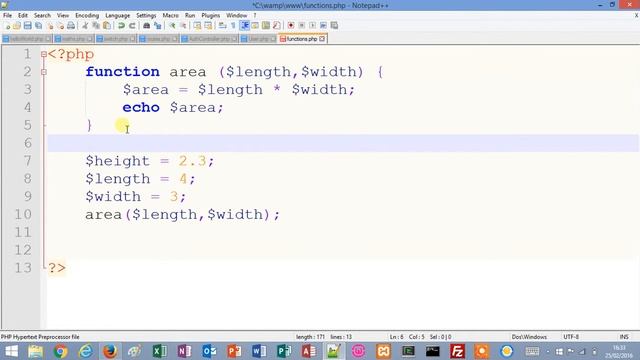Toggle the highlighted indent guide button
The width and height of the screenshot is (640, 360).
point(244,26)
